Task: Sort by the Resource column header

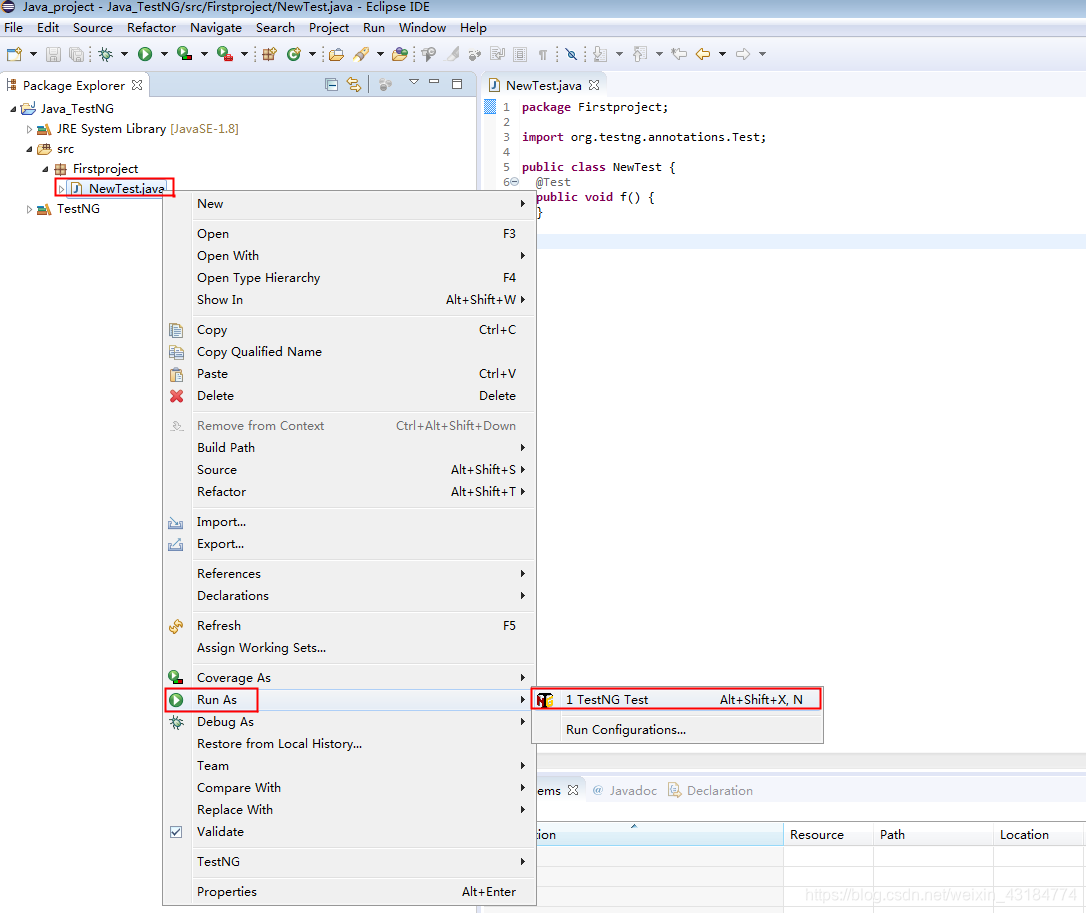Action: [x=828, y=835]
